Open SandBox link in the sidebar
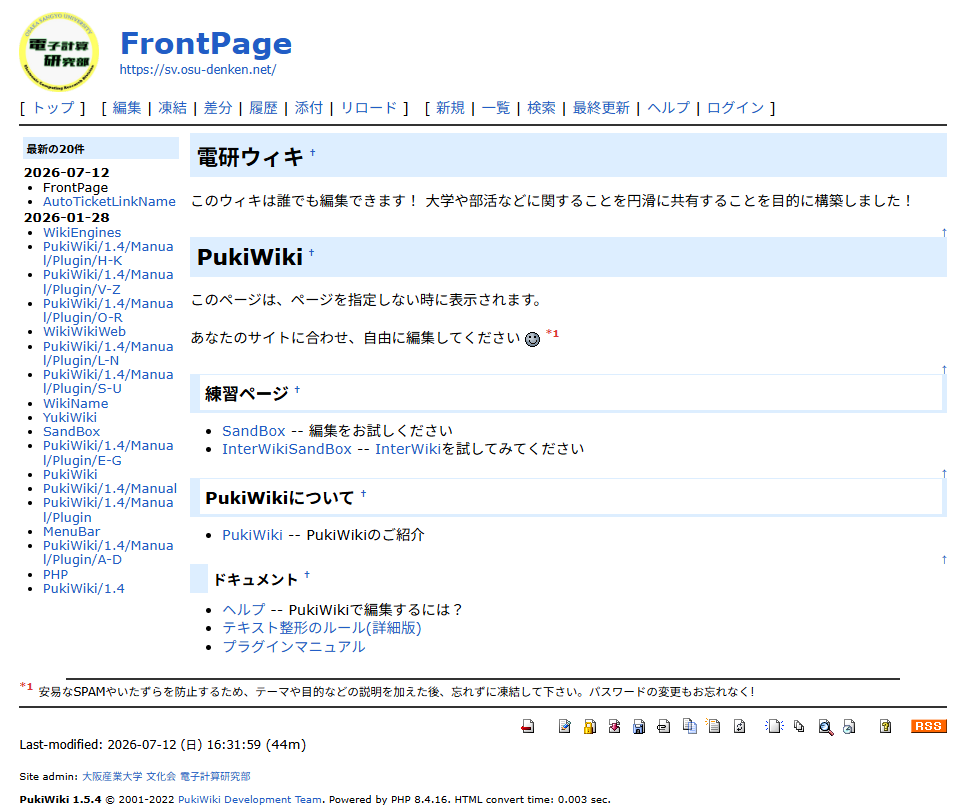962x805 pixels. point(71,431)
